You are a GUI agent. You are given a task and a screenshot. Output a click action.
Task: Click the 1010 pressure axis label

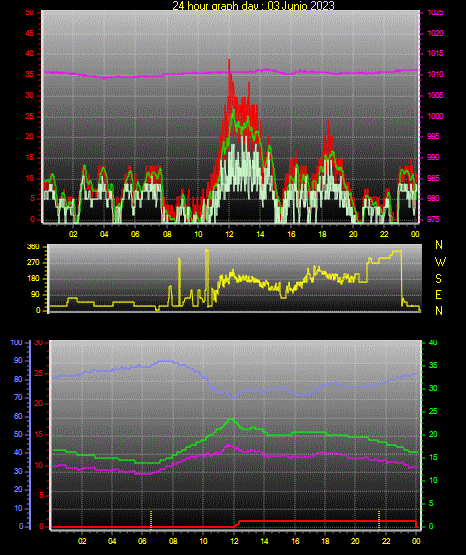(435, 74)
